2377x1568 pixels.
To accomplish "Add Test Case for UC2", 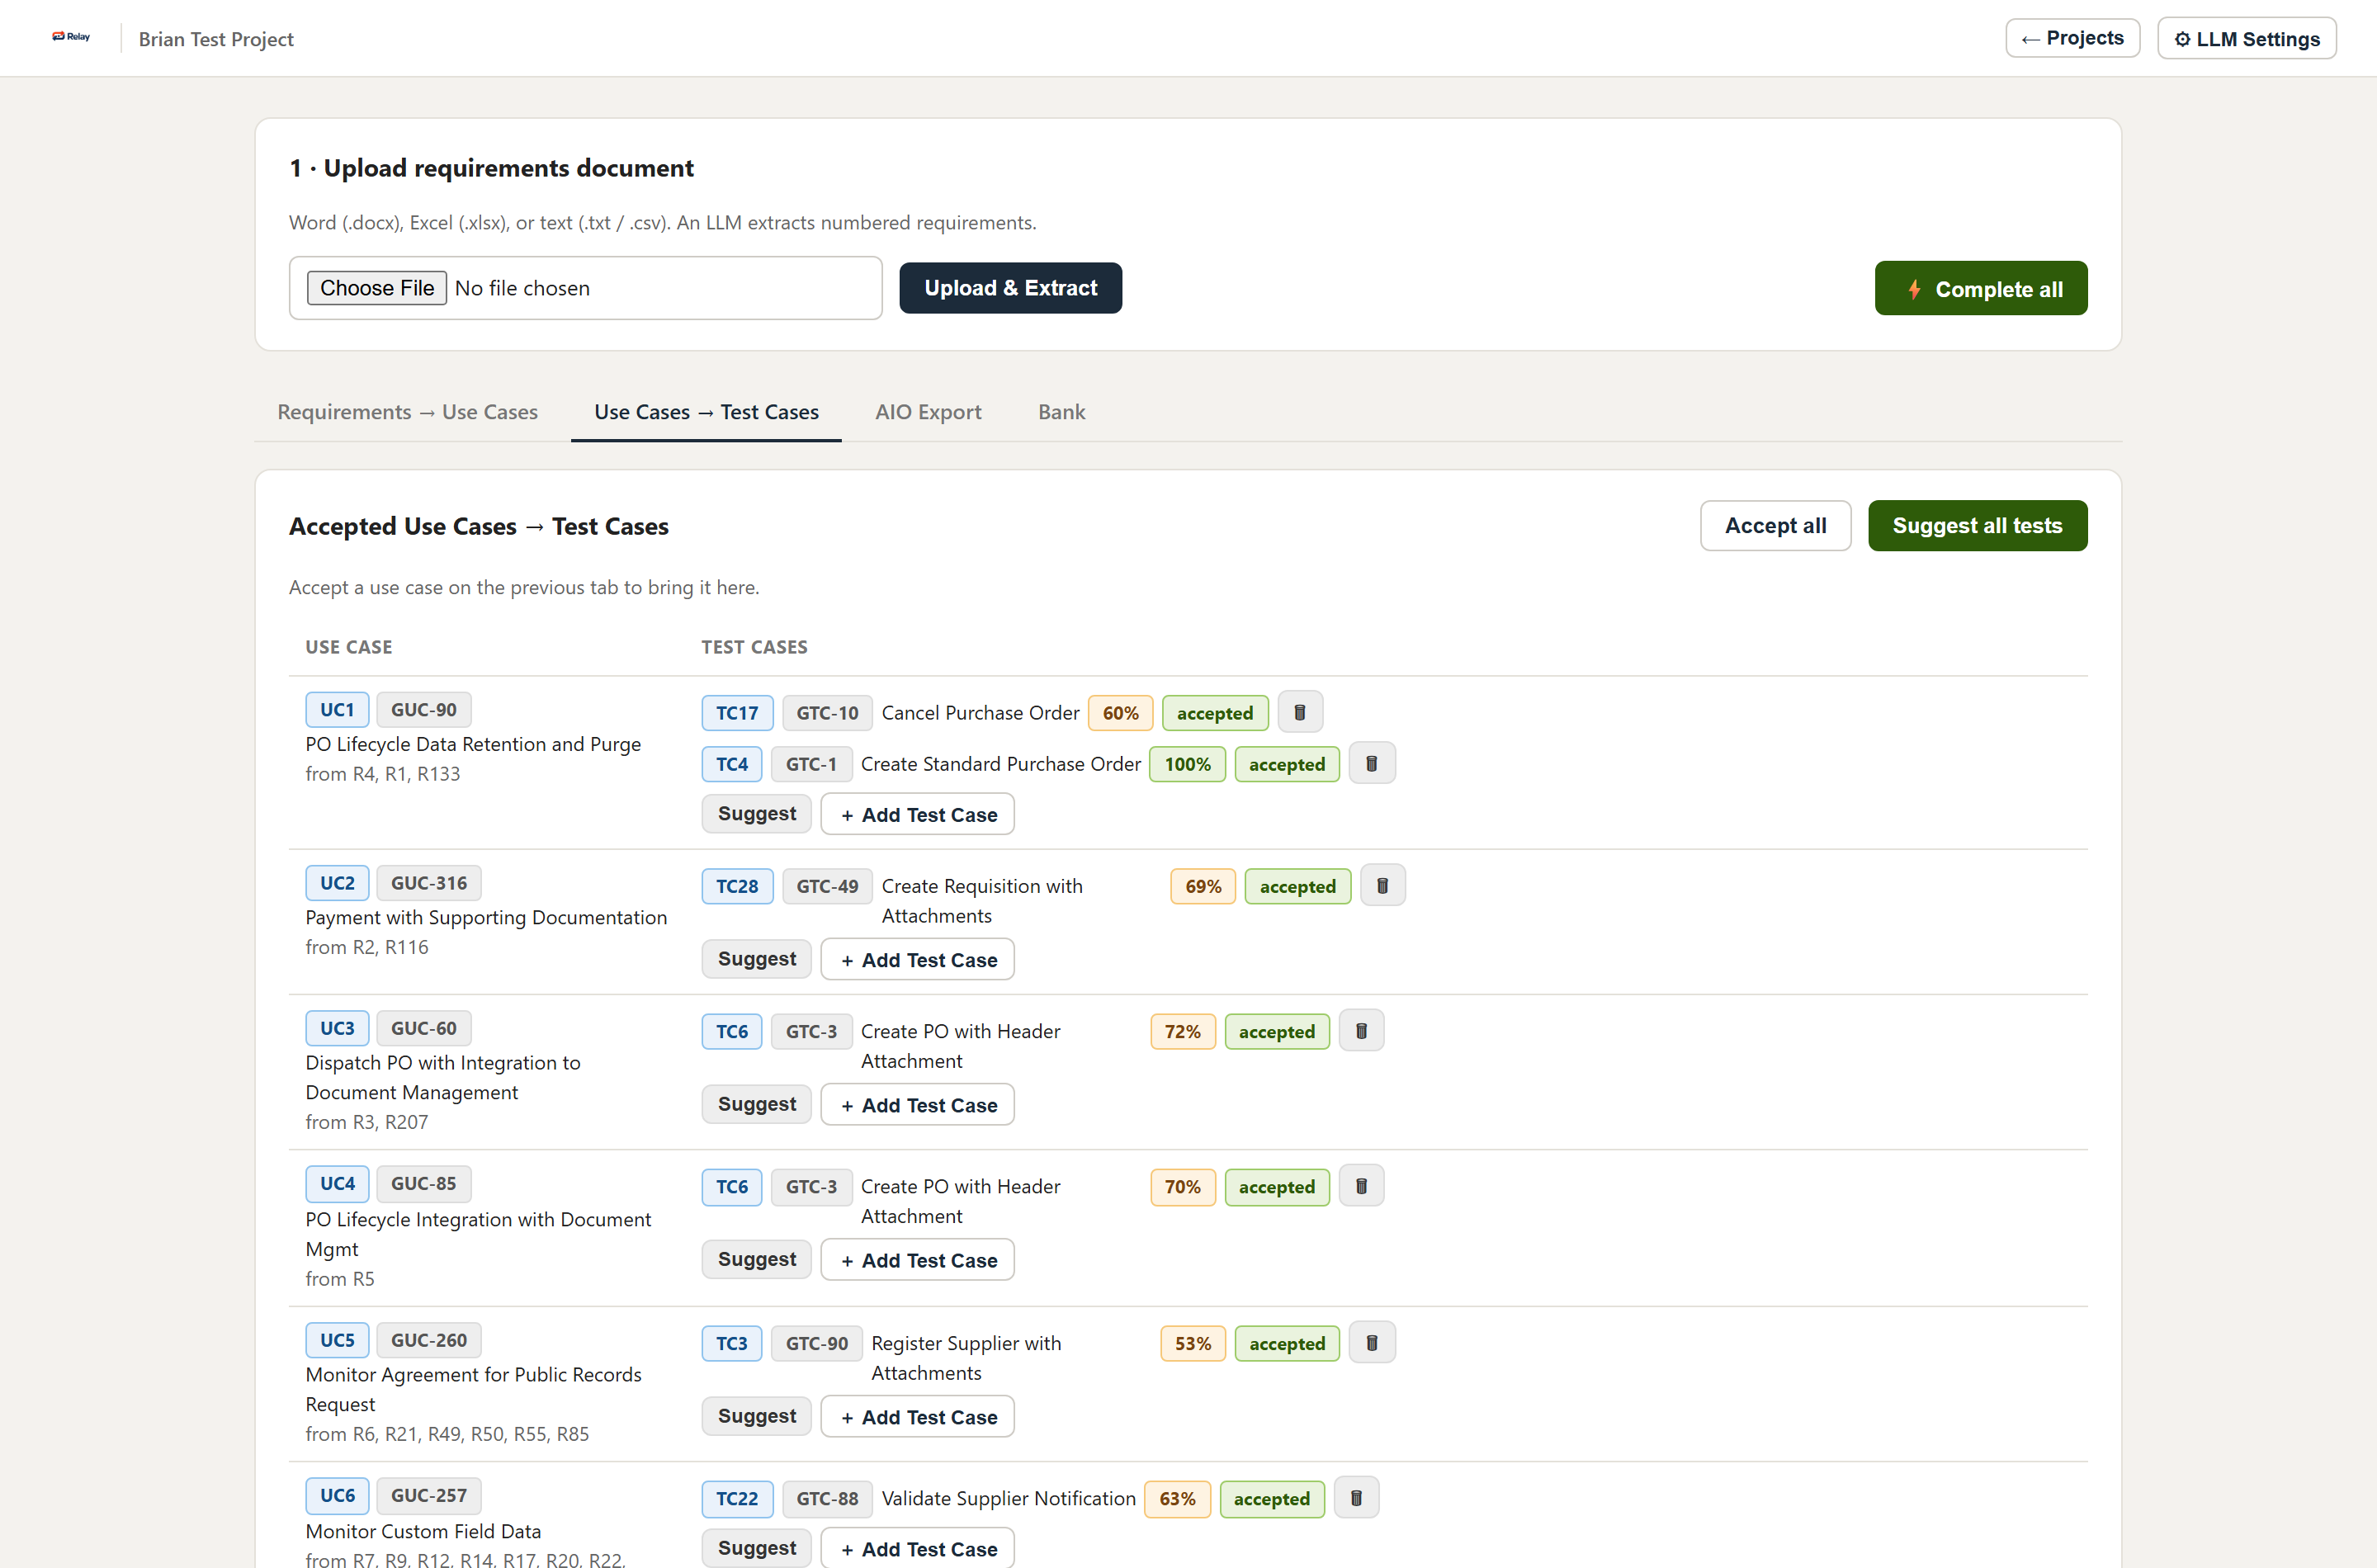I will [x=917, y=959].
